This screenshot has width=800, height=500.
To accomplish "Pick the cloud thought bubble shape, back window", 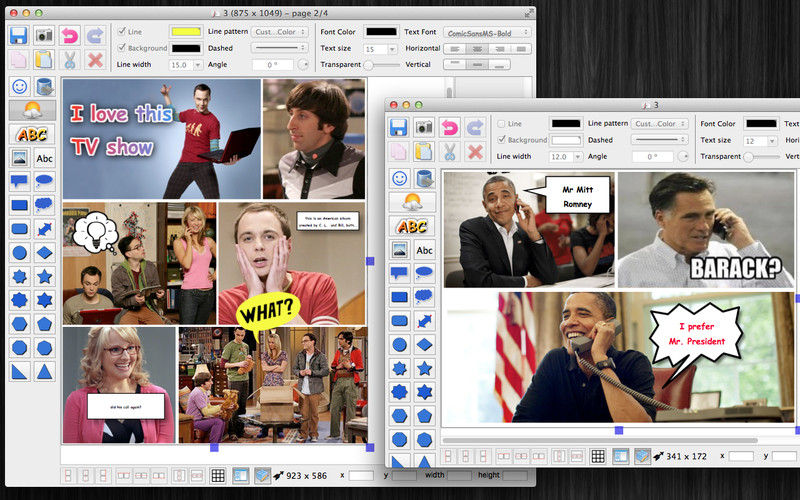I will [44, 205].
